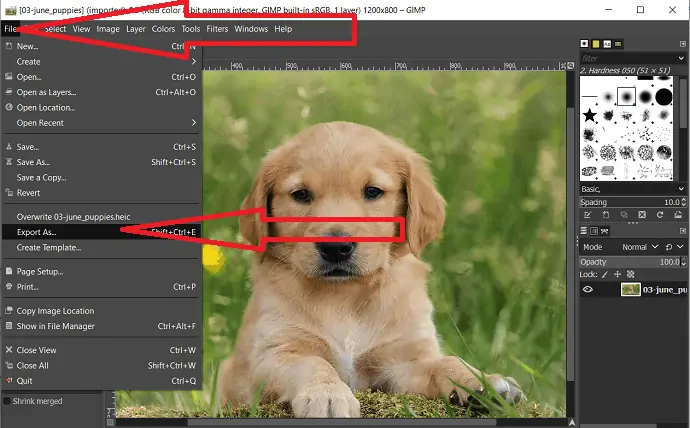Open the Filters menu
690x428 pixels.
(x=217, y=29)
